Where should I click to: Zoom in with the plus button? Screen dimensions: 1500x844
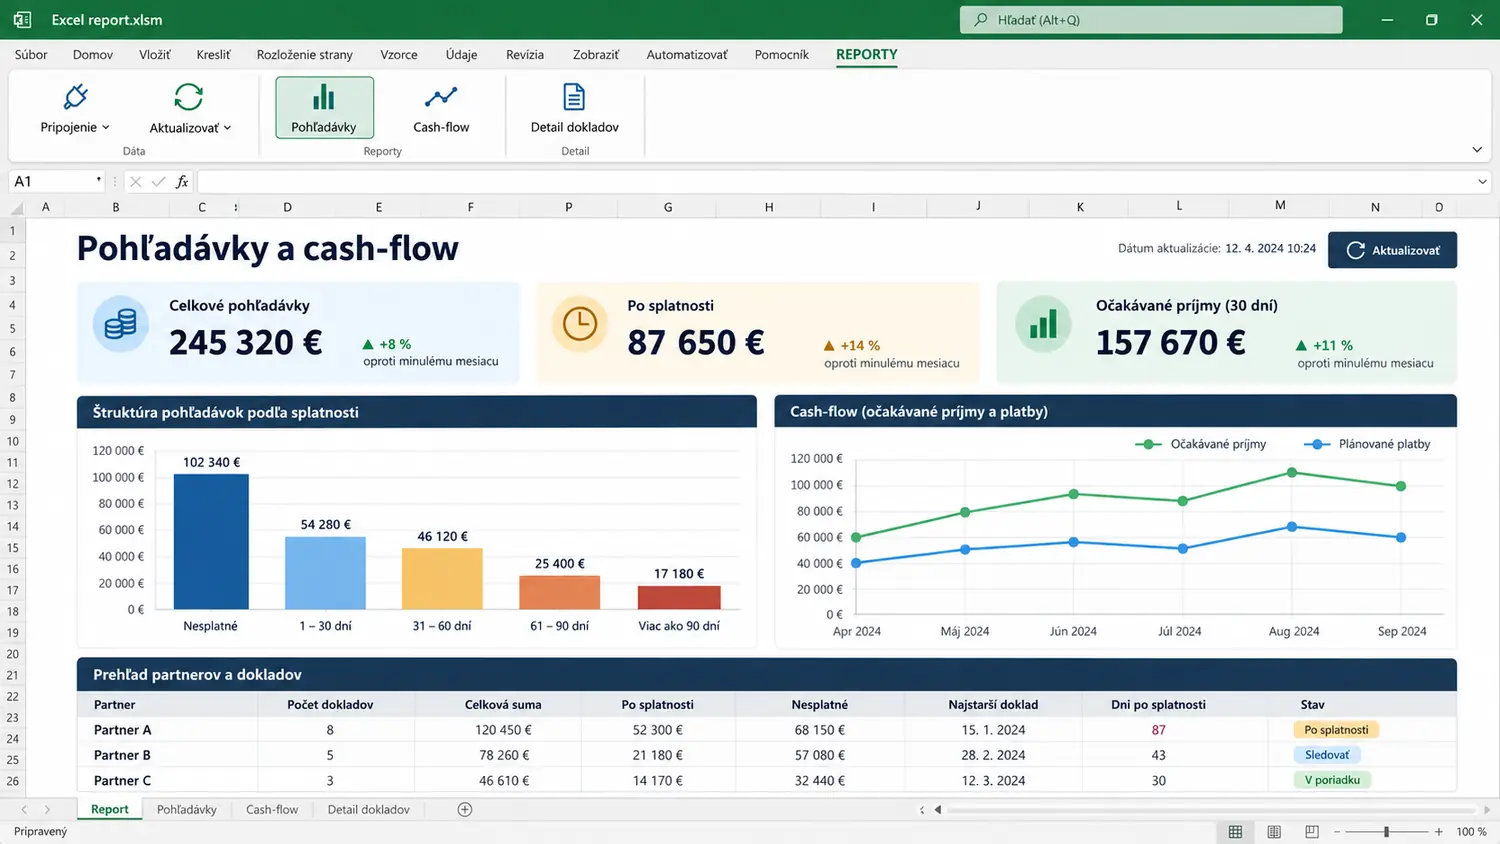(1439, 832)
